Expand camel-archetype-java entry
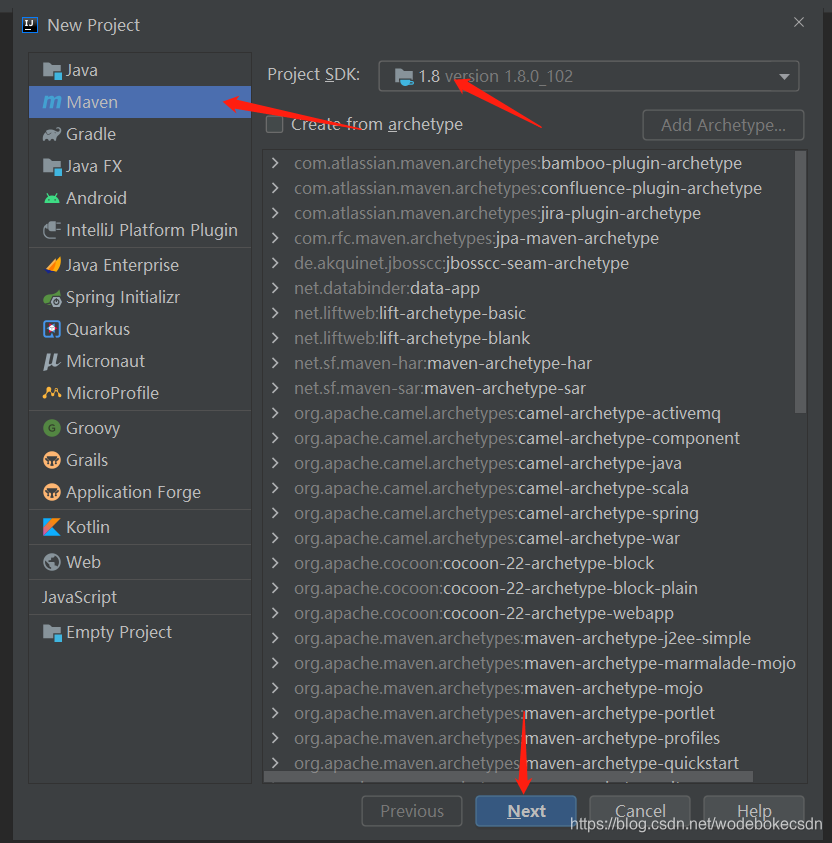The image size is (832, 843). click(275, 463)
